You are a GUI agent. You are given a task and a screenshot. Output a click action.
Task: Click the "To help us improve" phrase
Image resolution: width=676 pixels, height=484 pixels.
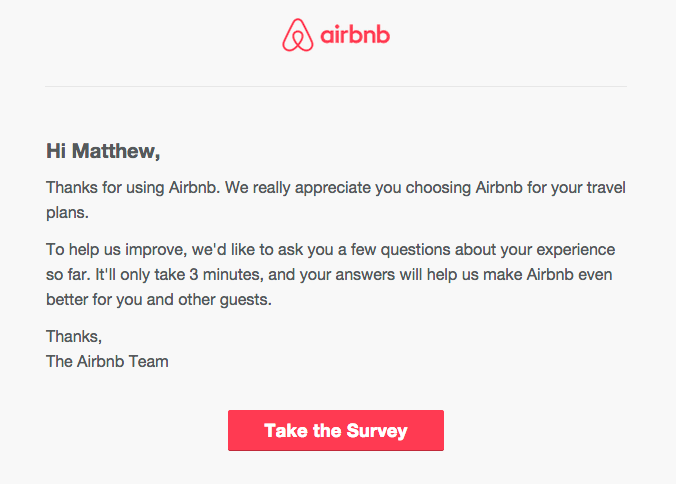(116, 250)
